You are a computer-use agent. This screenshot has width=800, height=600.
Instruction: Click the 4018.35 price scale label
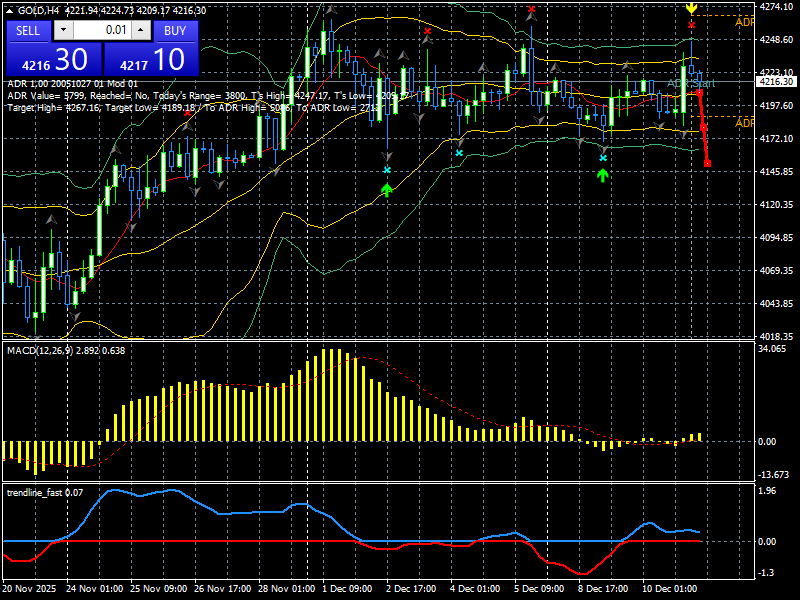[x=776, y=337]
